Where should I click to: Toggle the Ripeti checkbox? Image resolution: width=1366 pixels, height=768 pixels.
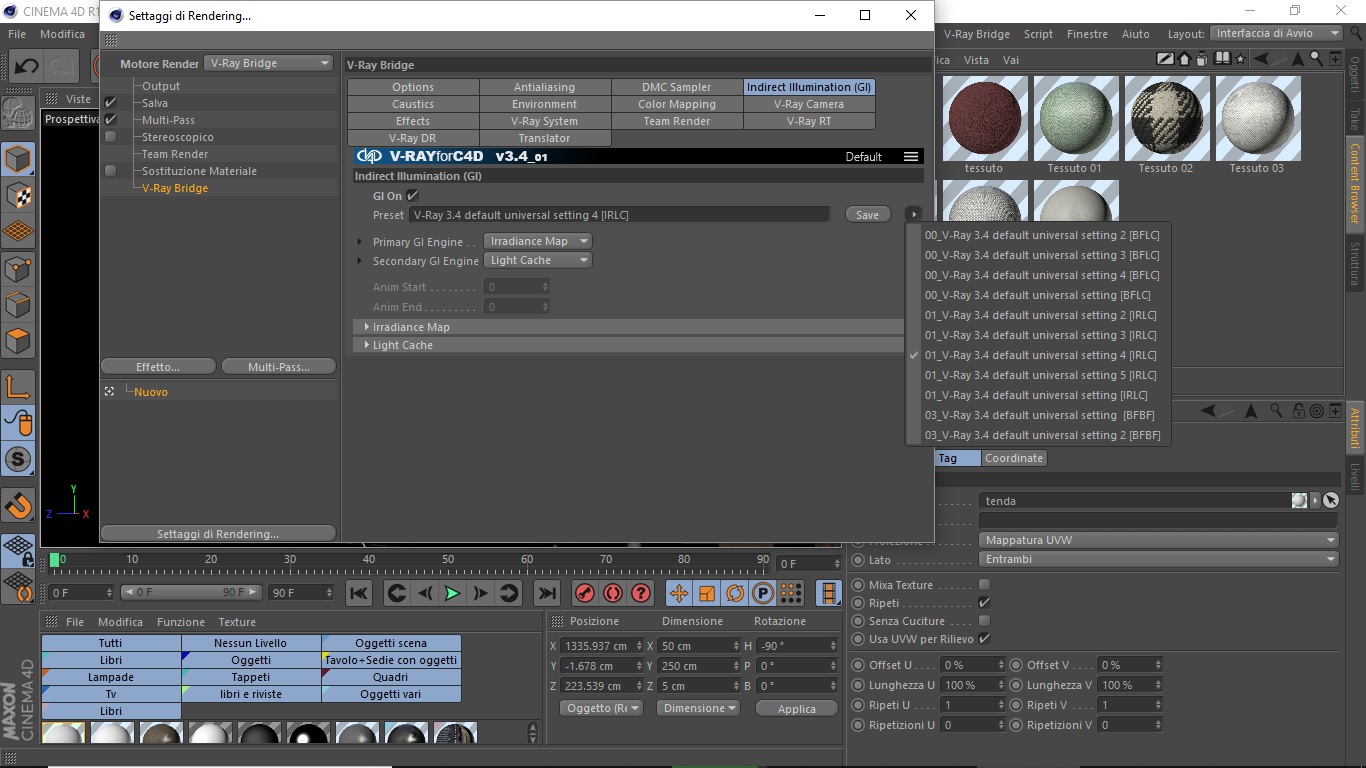[984, 603]
